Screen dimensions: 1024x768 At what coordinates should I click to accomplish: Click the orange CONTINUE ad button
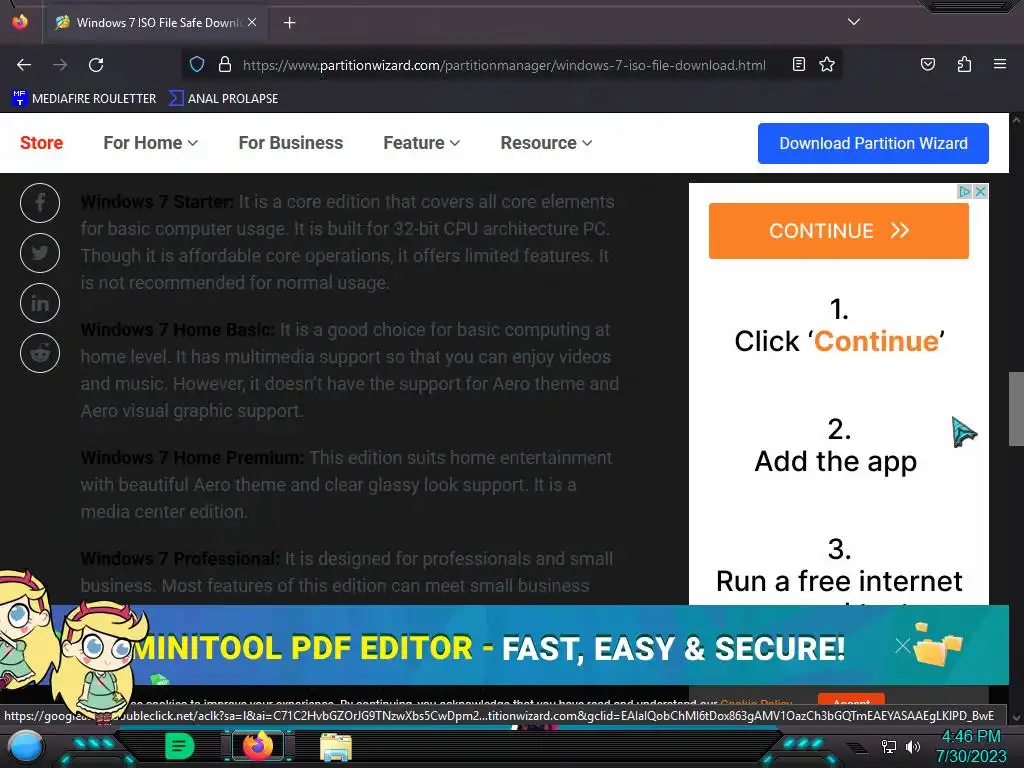[839, 231]
